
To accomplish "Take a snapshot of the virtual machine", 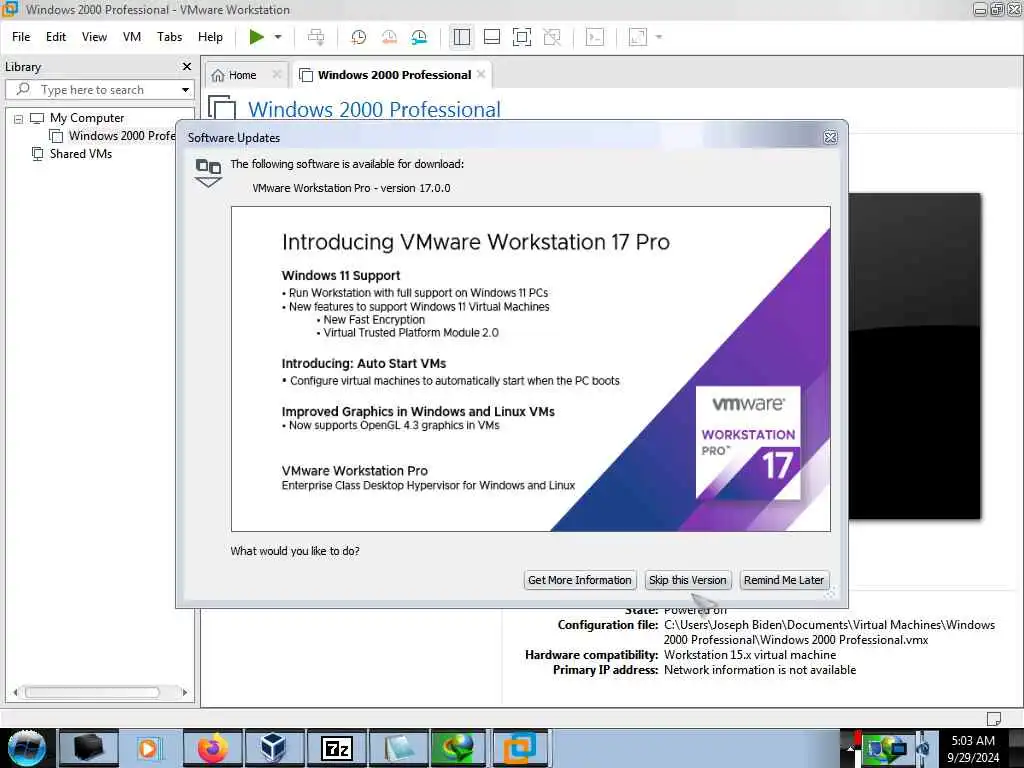I will point(358,37).
